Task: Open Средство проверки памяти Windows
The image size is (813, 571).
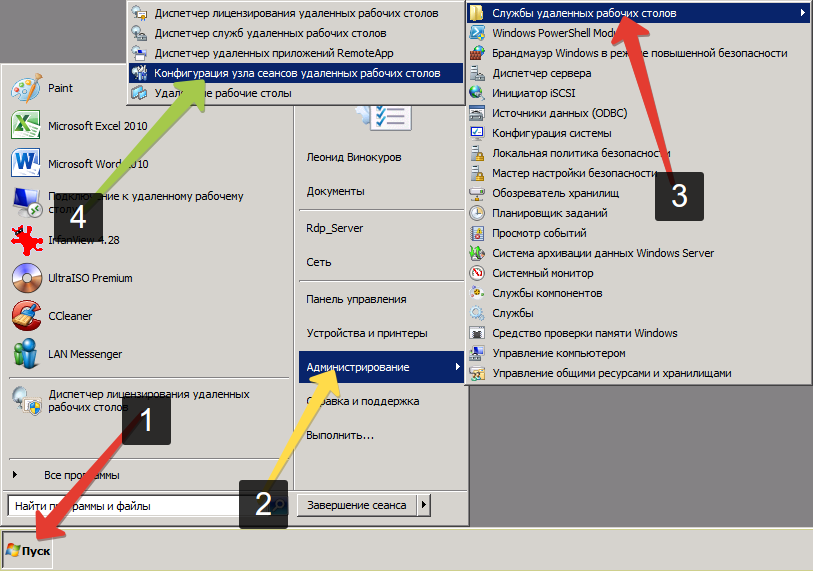Action: click(x=638, y=333)
